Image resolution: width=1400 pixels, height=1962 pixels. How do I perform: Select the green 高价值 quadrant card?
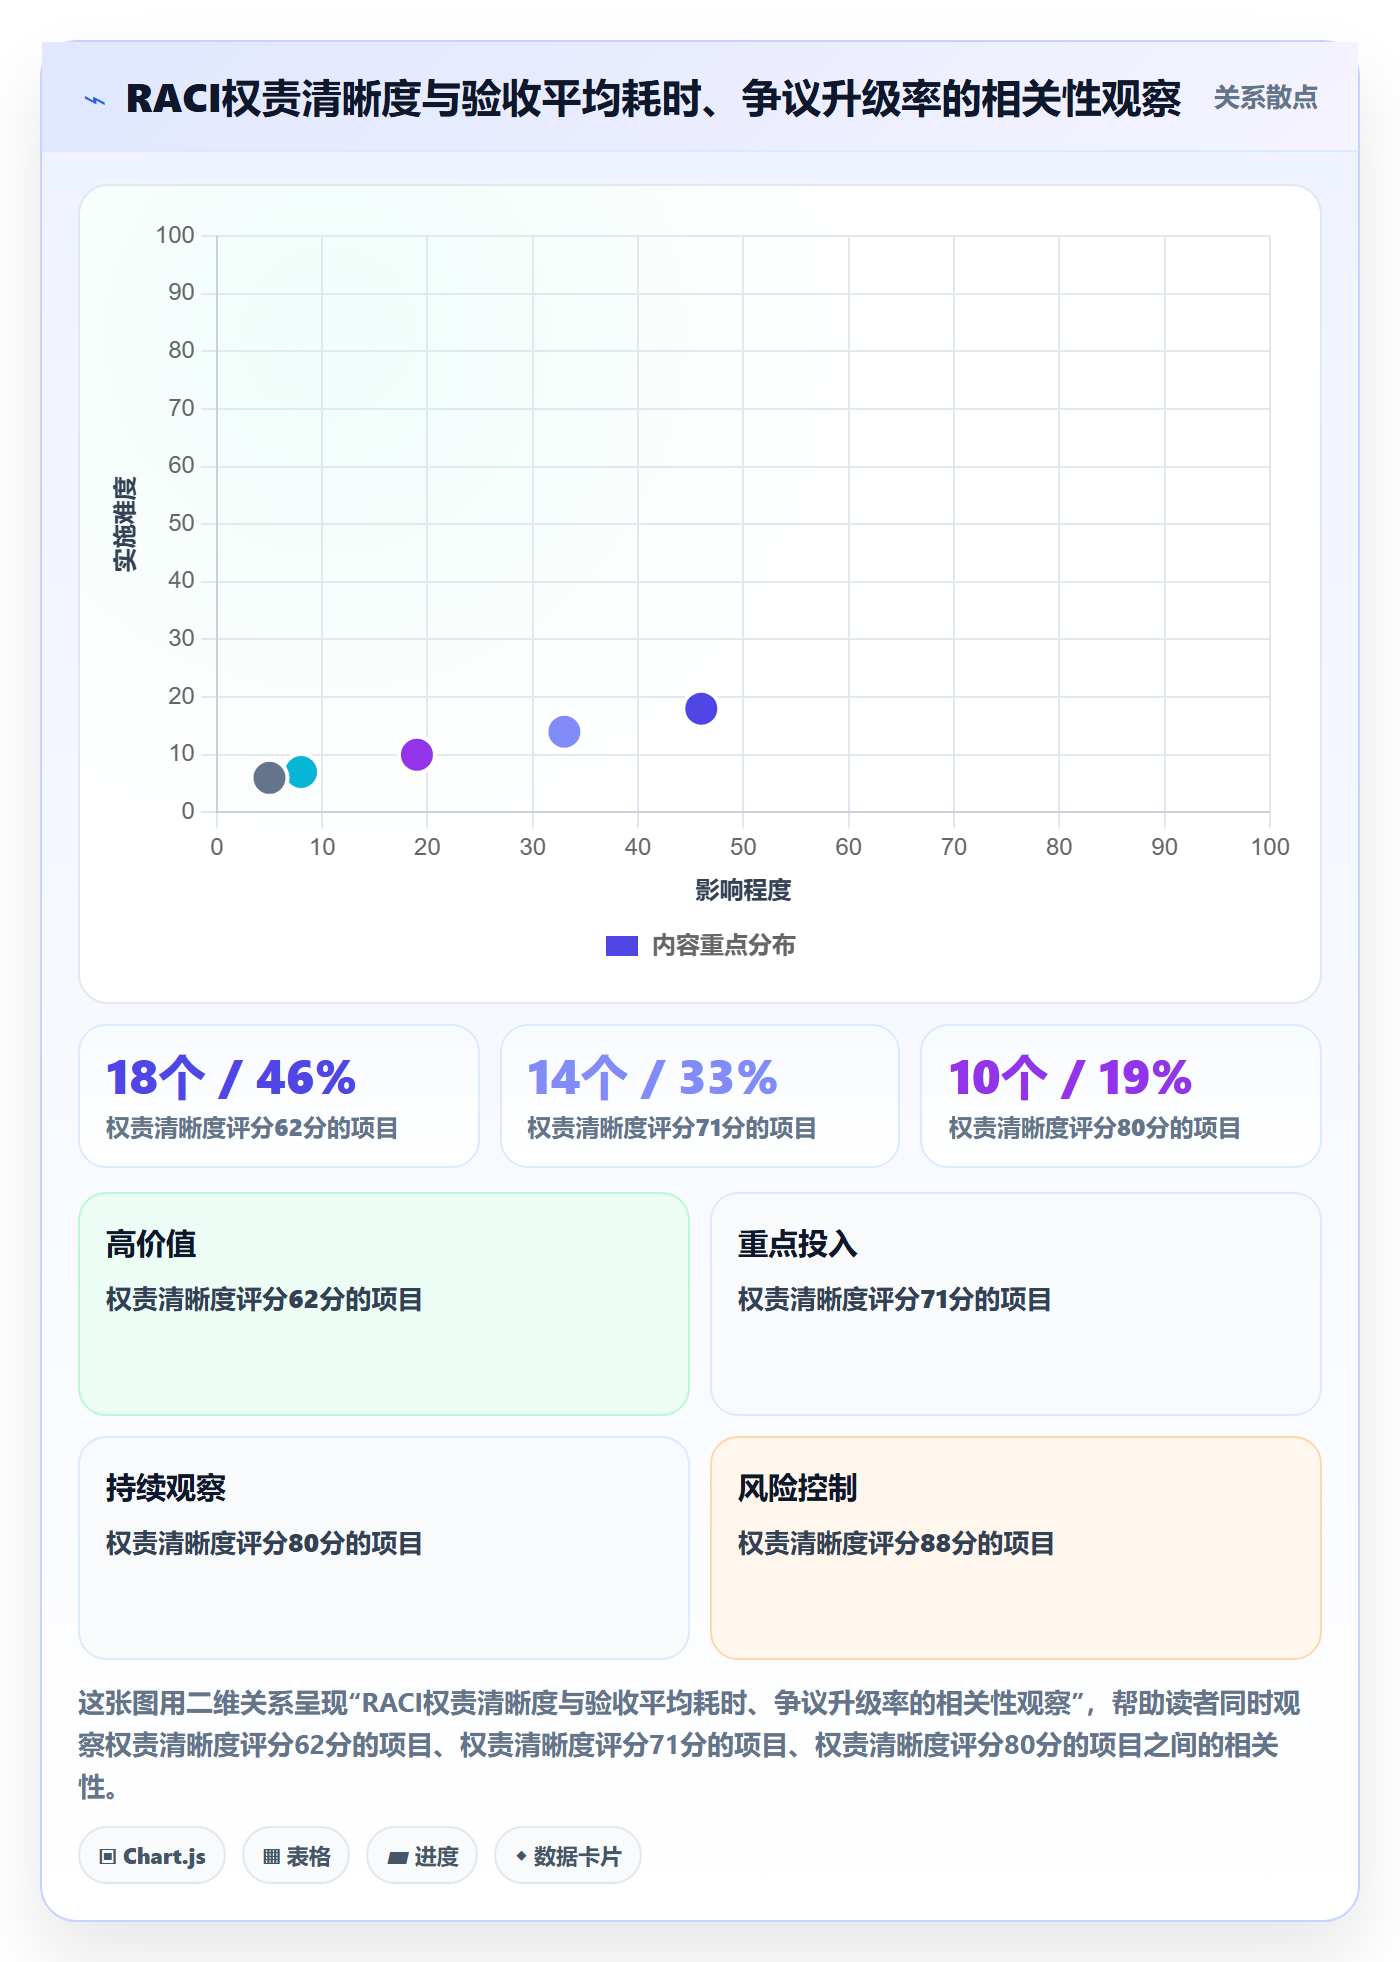[384, 1304]
